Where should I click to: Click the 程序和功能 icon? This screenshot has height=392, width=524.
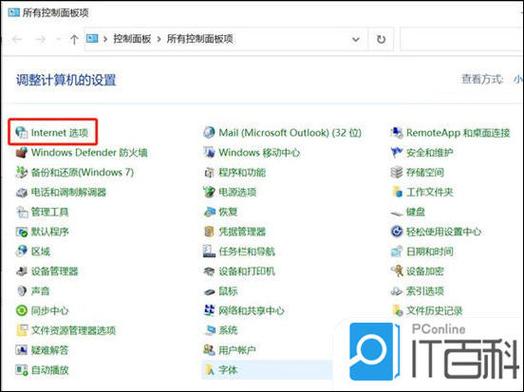click(x=209, y=172)
